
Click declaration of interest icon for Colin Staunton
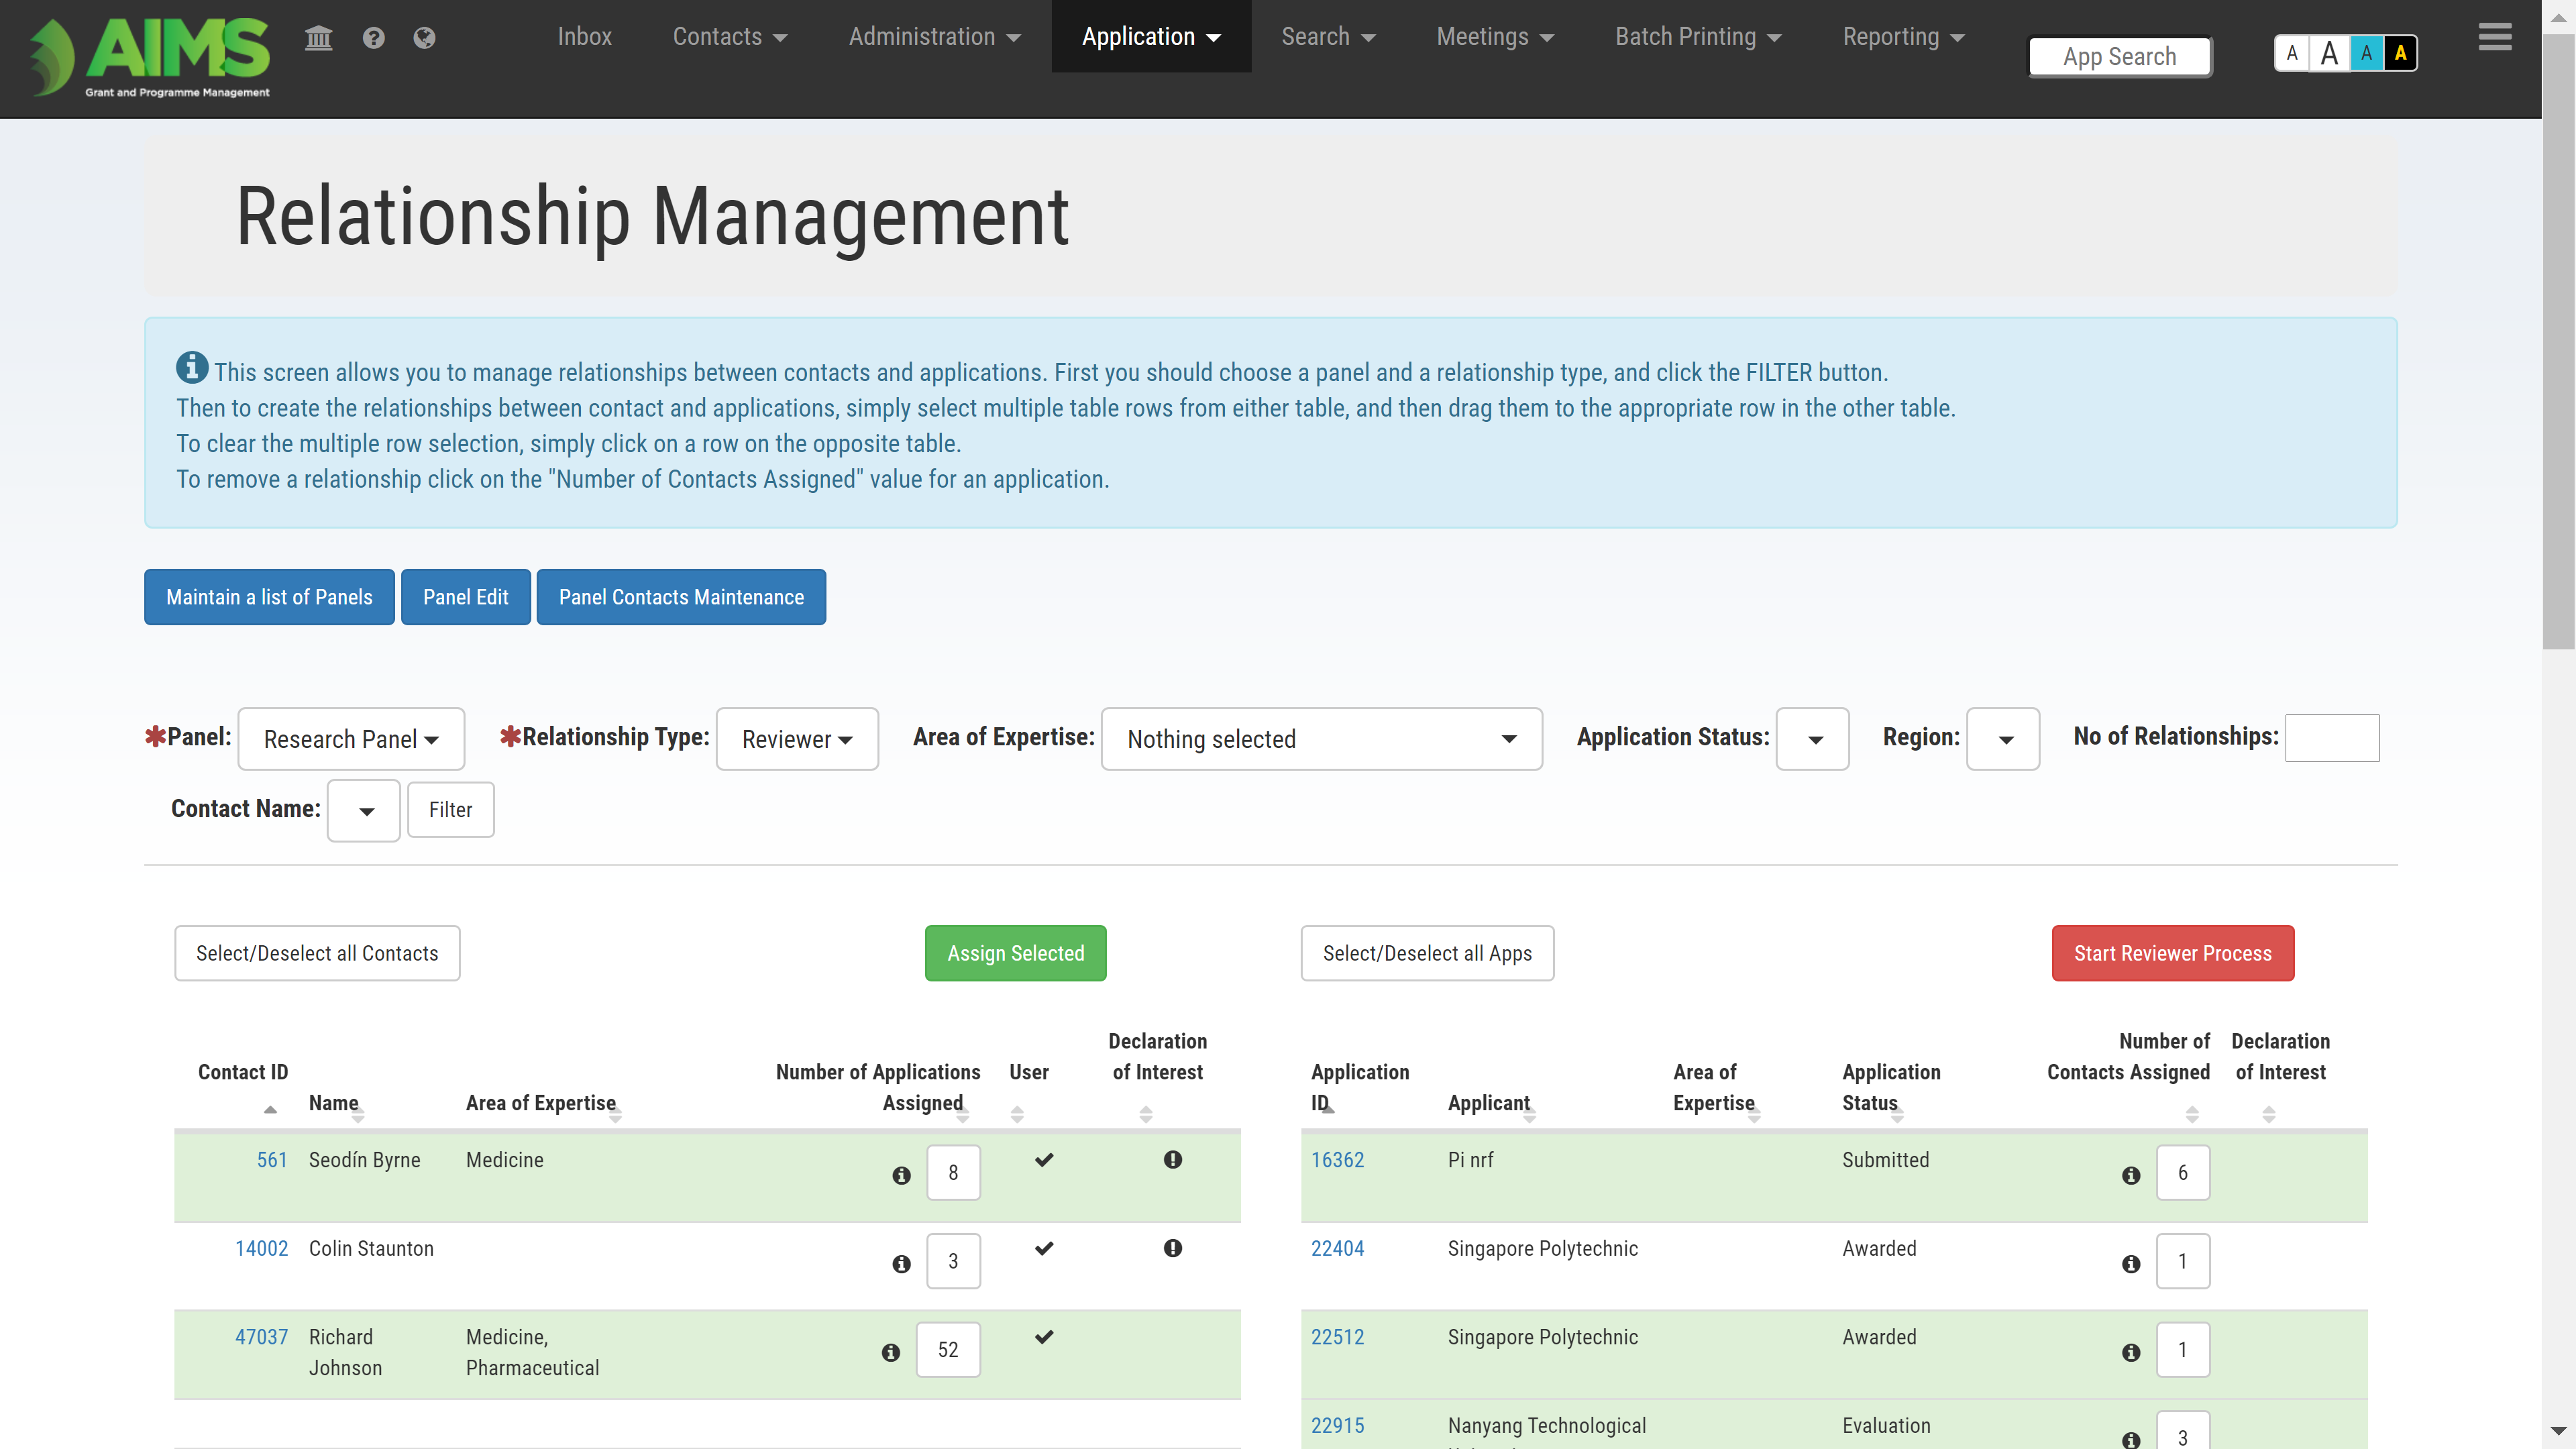(x=1172, y=1247)
